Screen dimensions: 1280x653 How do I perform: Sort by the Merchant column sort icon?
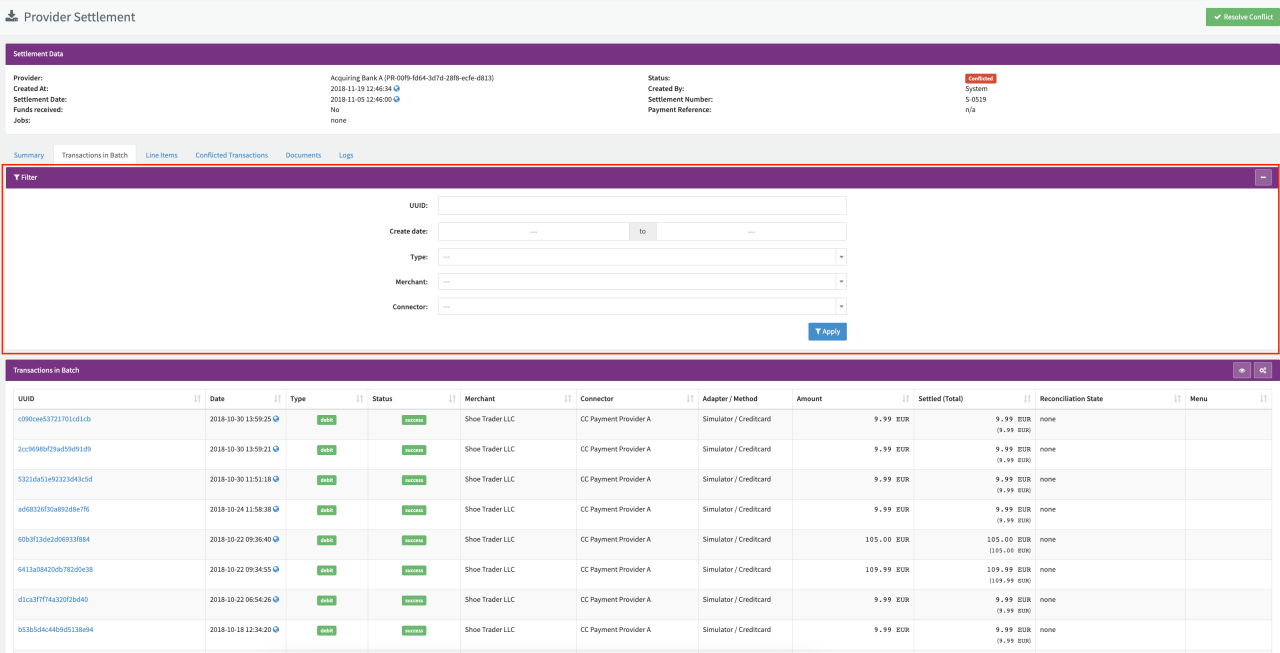click(567, 399)
